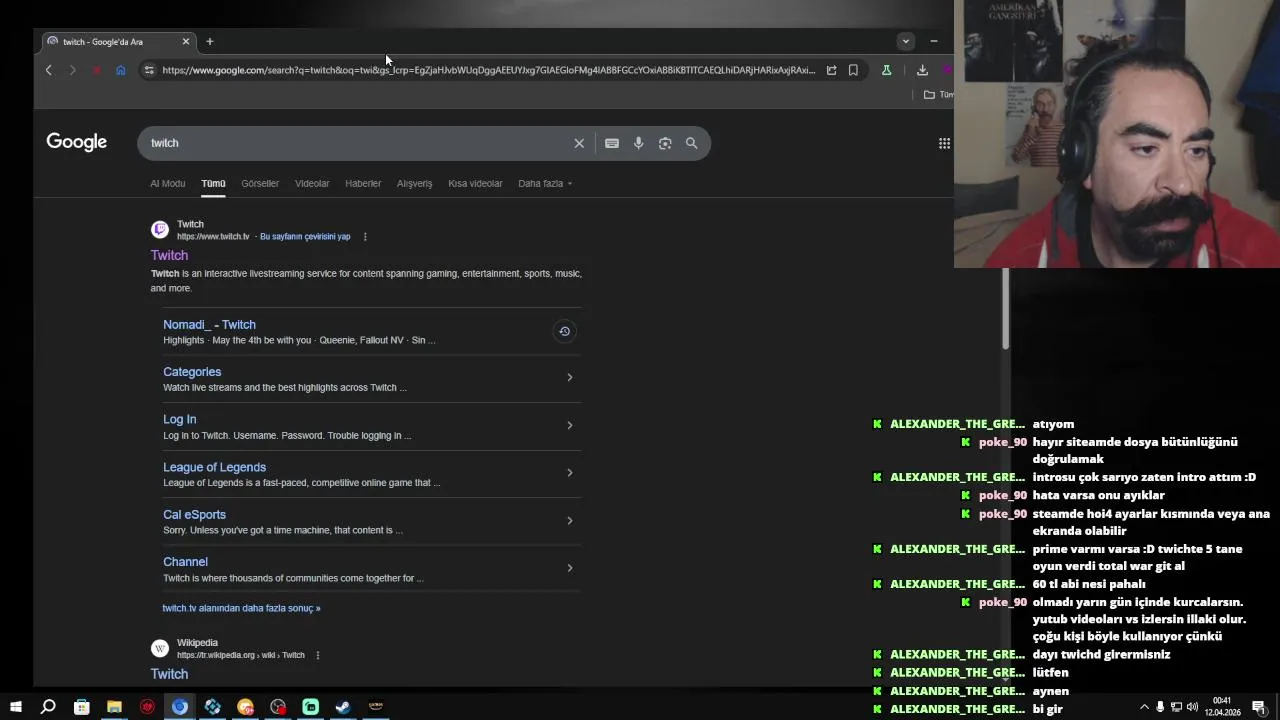Open the League of Legends sitelink
The width and height of the screenshot is (1280, 720).
214,467
